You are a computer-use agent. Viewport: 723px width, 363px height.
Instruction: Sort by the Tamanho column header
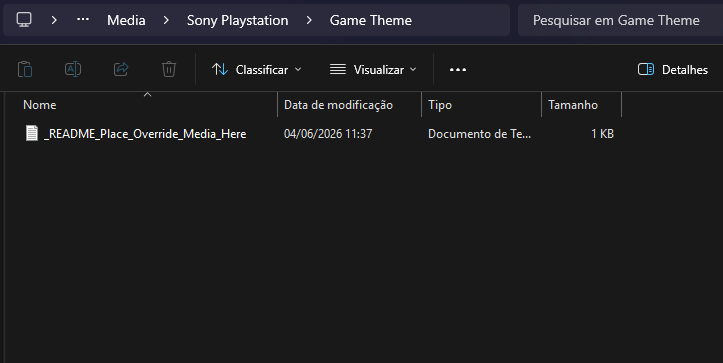(x=573, y=105)
